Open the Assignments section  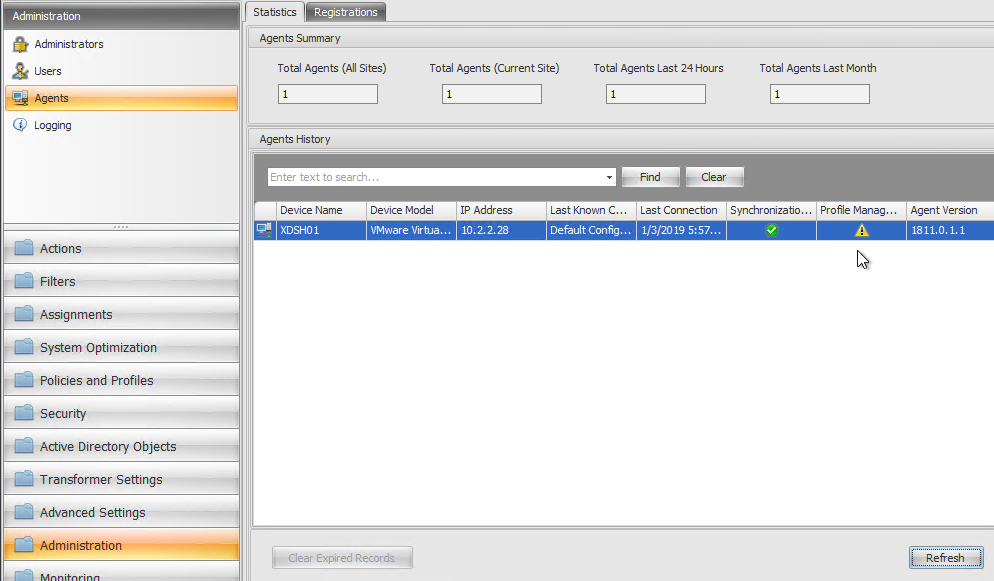[122, 314]
